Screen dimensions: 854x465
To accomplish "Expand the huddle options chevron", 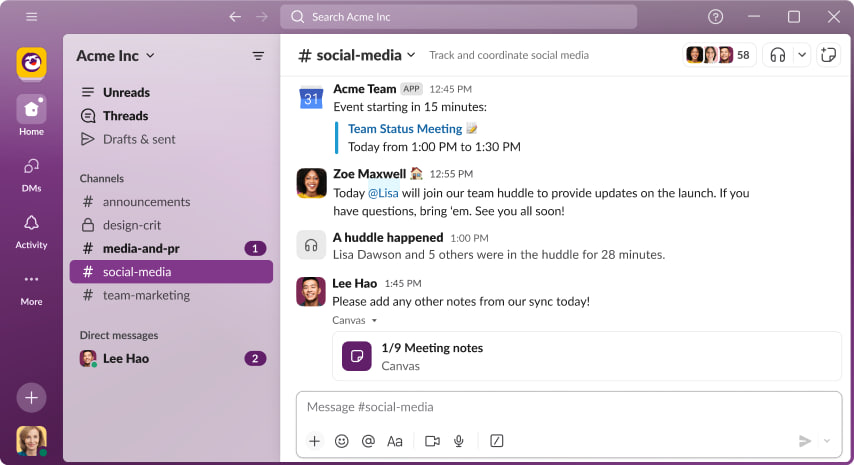I will [x=801, y=55].
